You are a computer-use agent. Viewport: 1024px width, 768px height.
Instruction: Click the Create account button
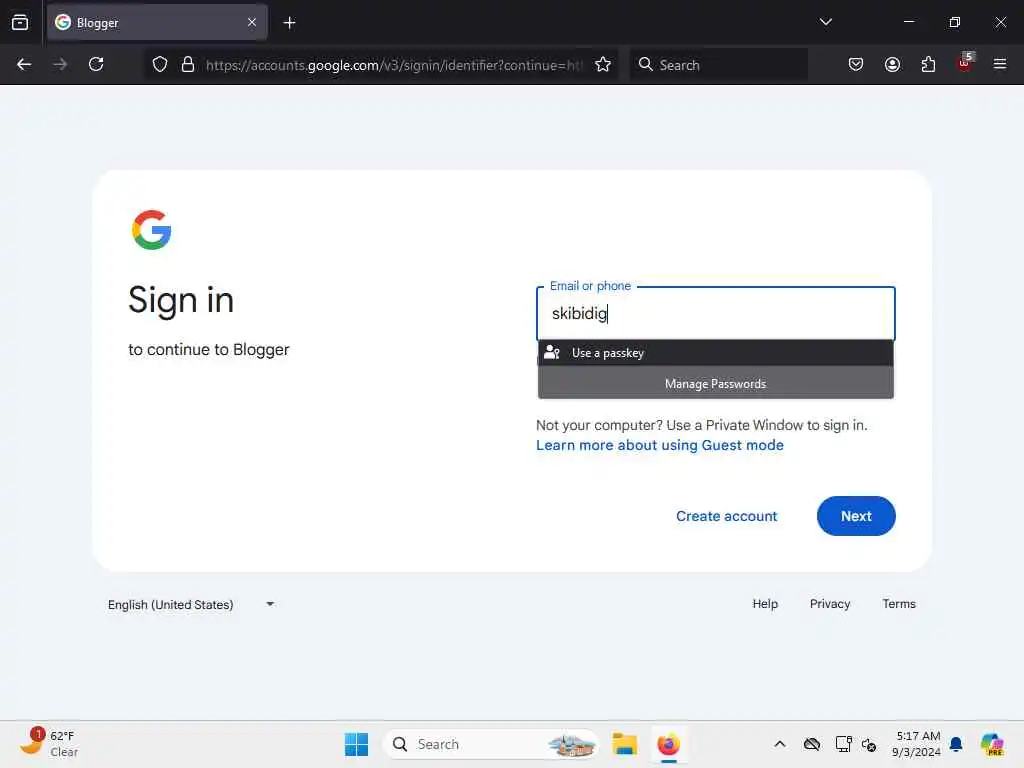[x=726, y=516]
